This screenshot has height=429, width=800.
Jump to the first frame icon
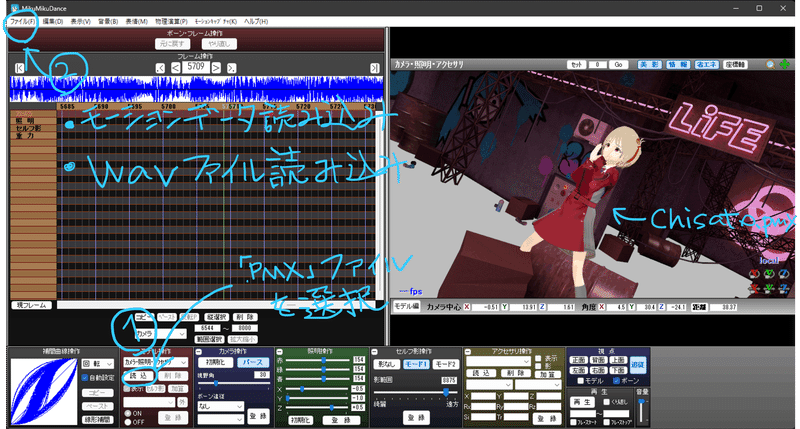(19, 68)
